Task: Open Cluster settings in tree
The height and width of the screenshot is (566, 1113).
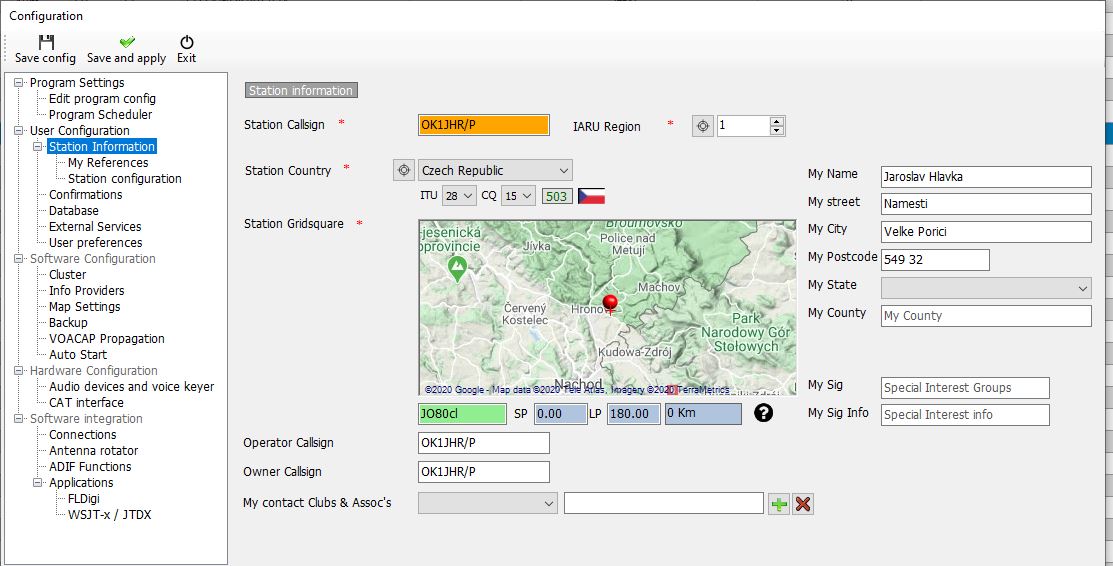Action: click(x=67, y=274)
